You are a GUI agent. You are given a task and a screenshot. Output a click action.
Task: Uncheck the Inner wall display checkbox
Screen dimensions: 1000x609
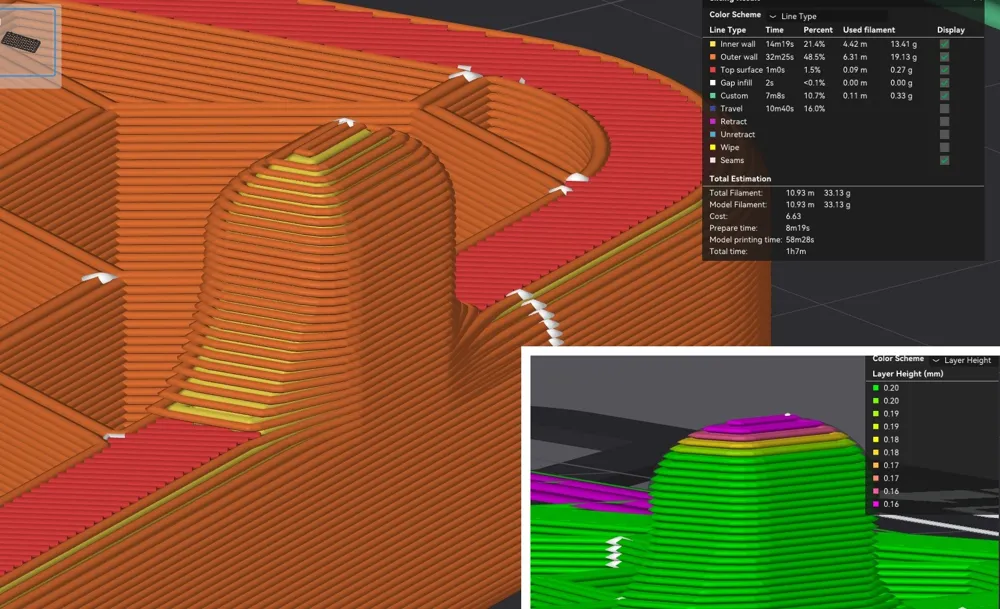click(x=944, y=44)
